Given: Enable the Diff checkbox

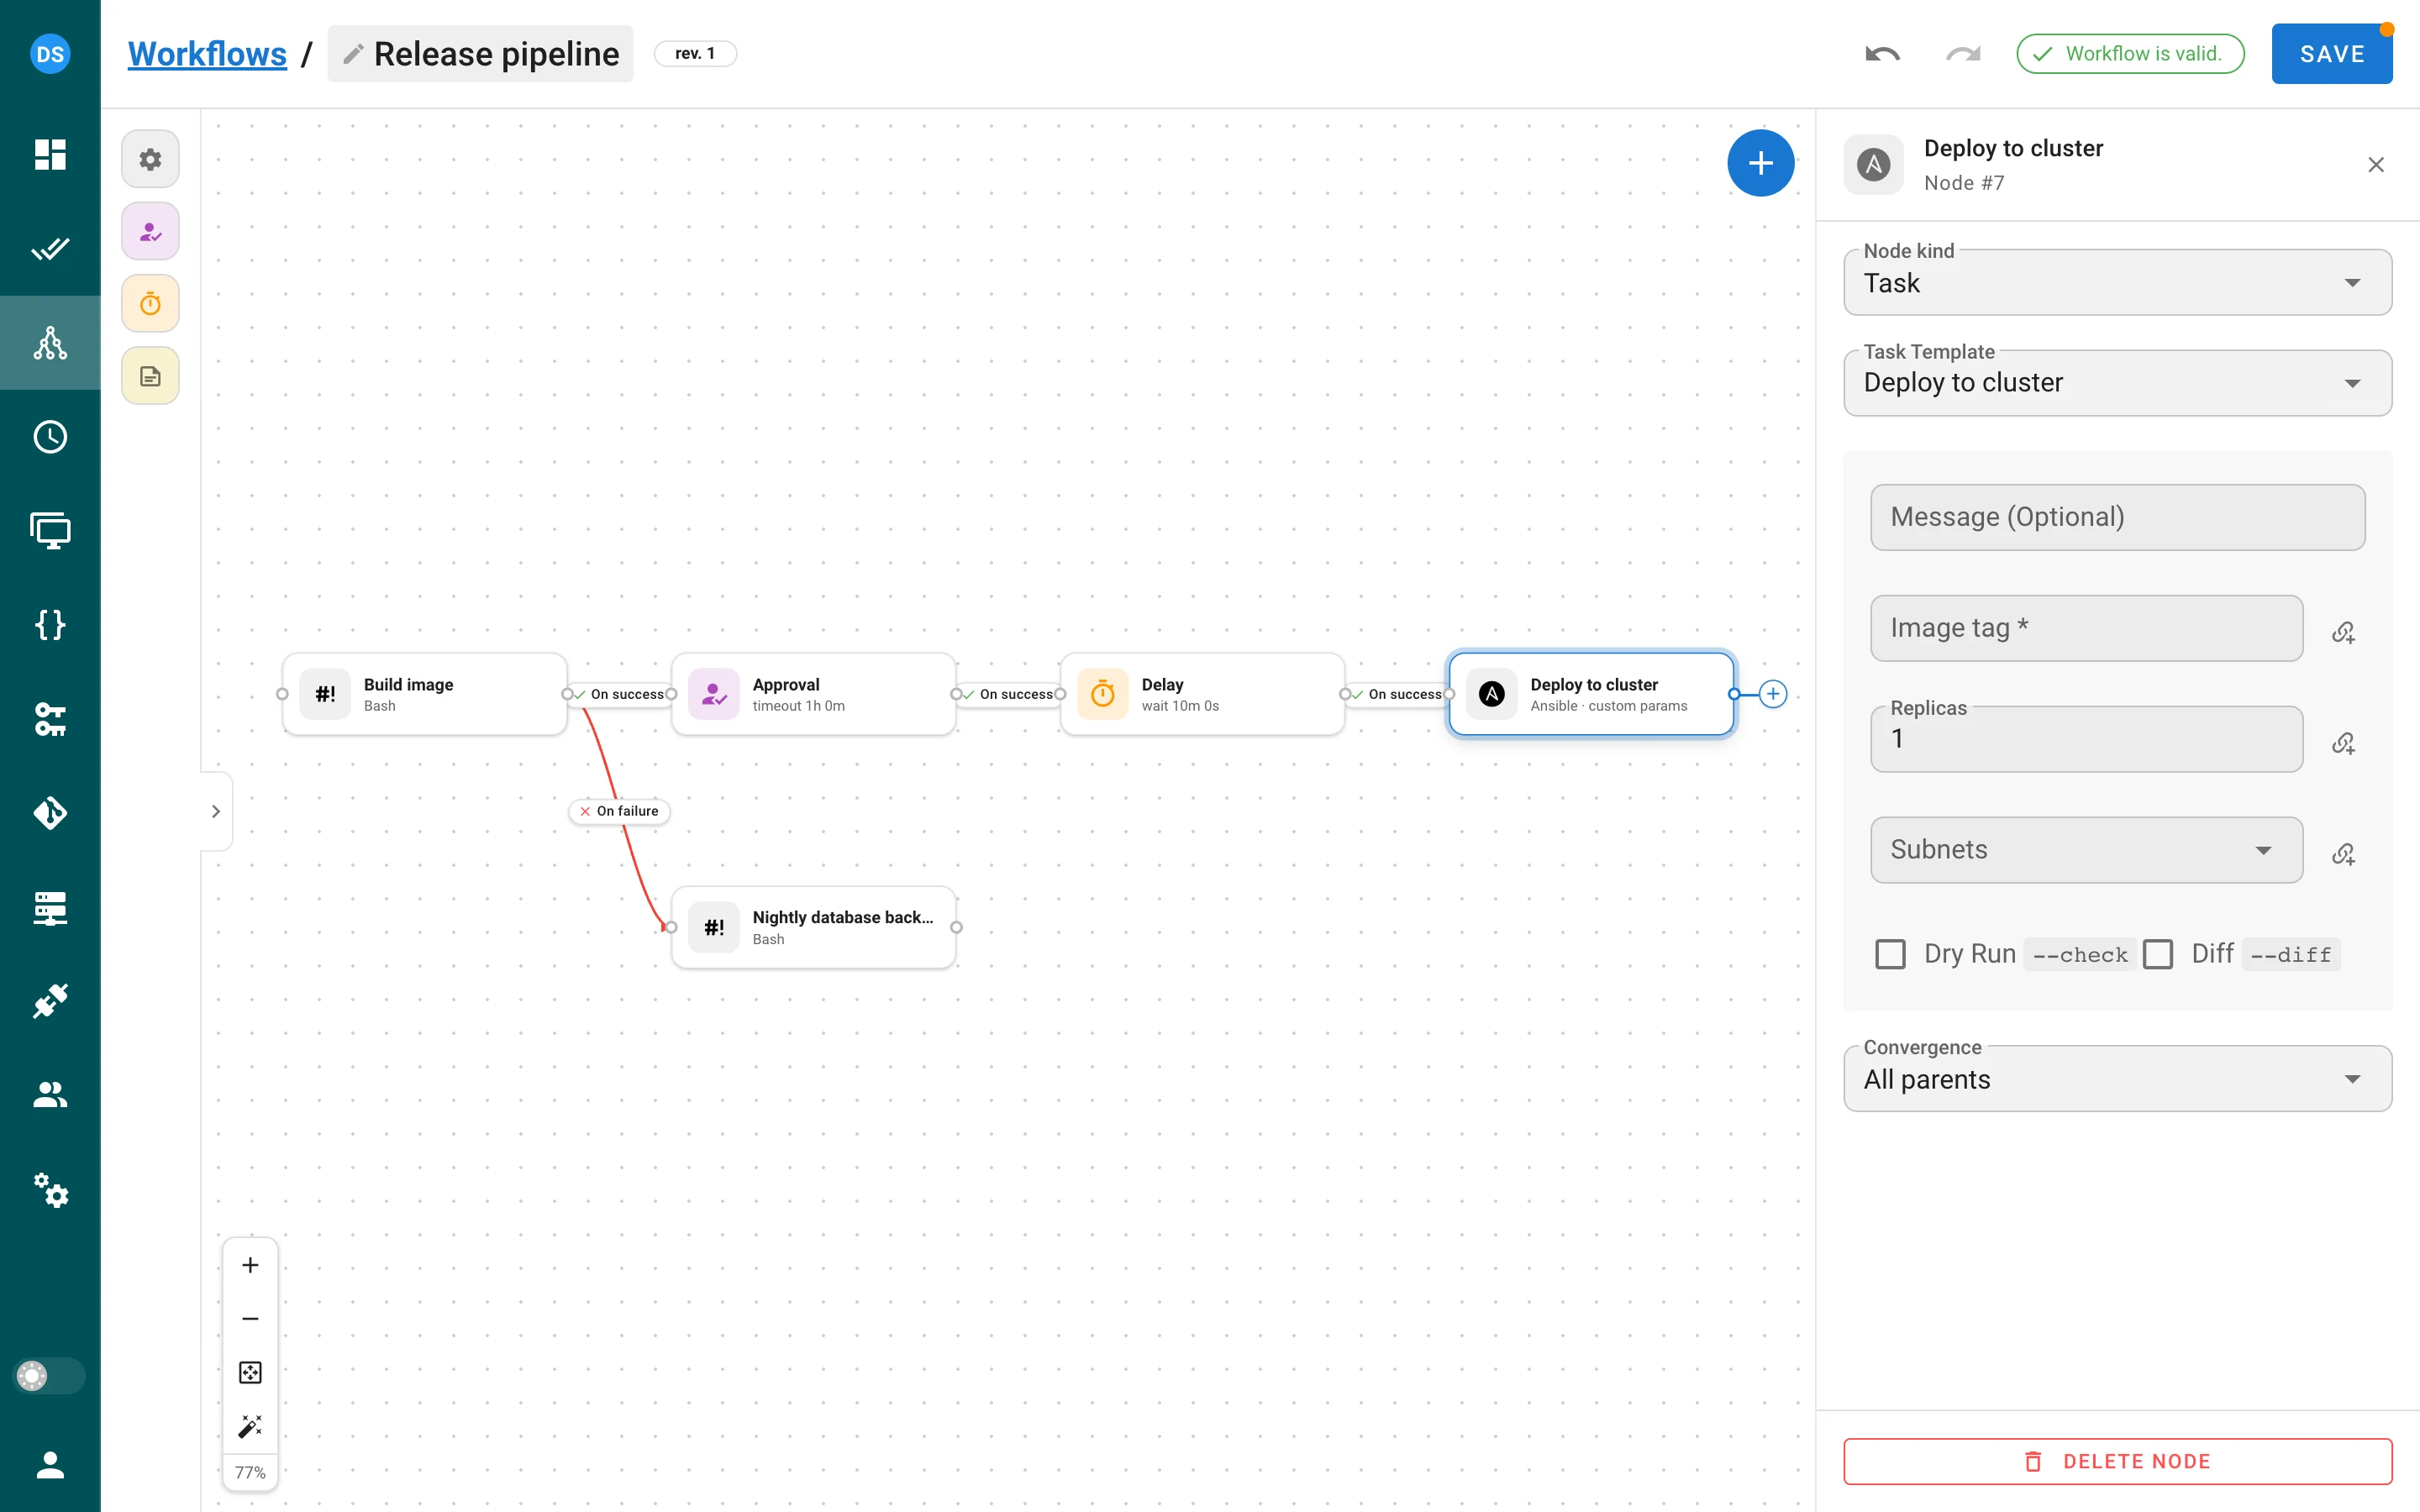Looking at the screenshot, I should click(2158, 954).
